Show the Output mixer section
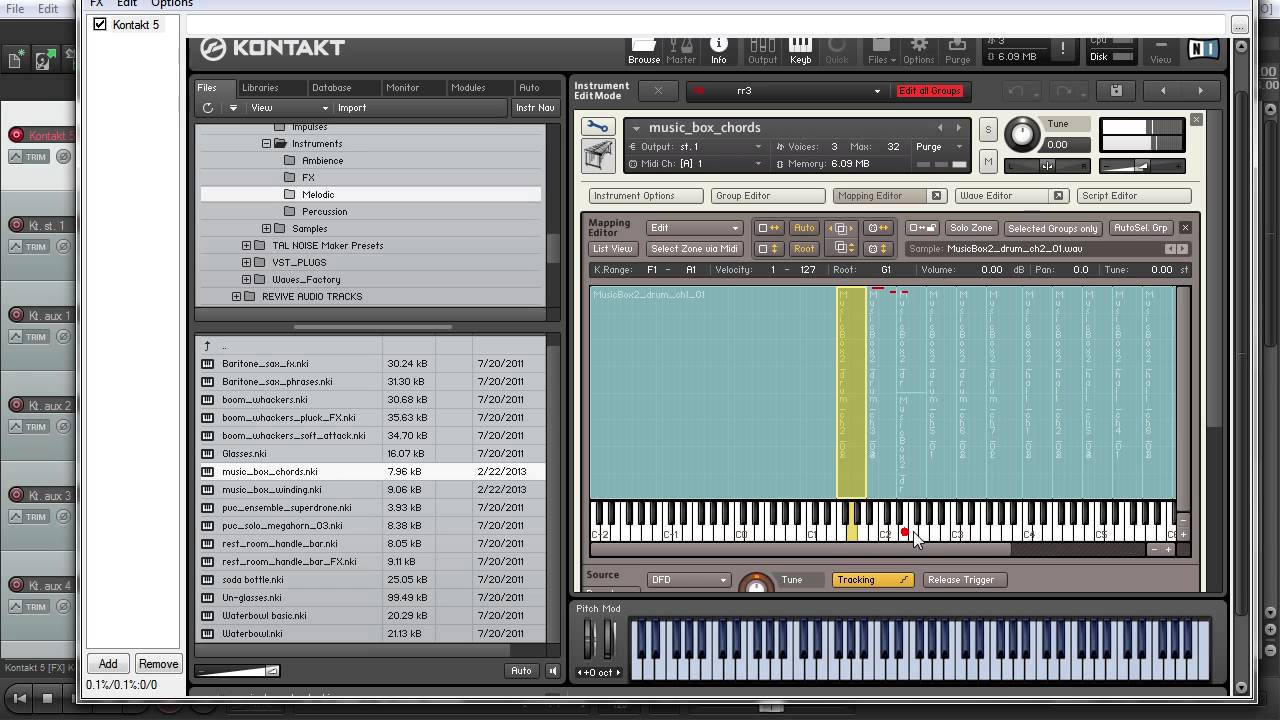 point(762,50)
